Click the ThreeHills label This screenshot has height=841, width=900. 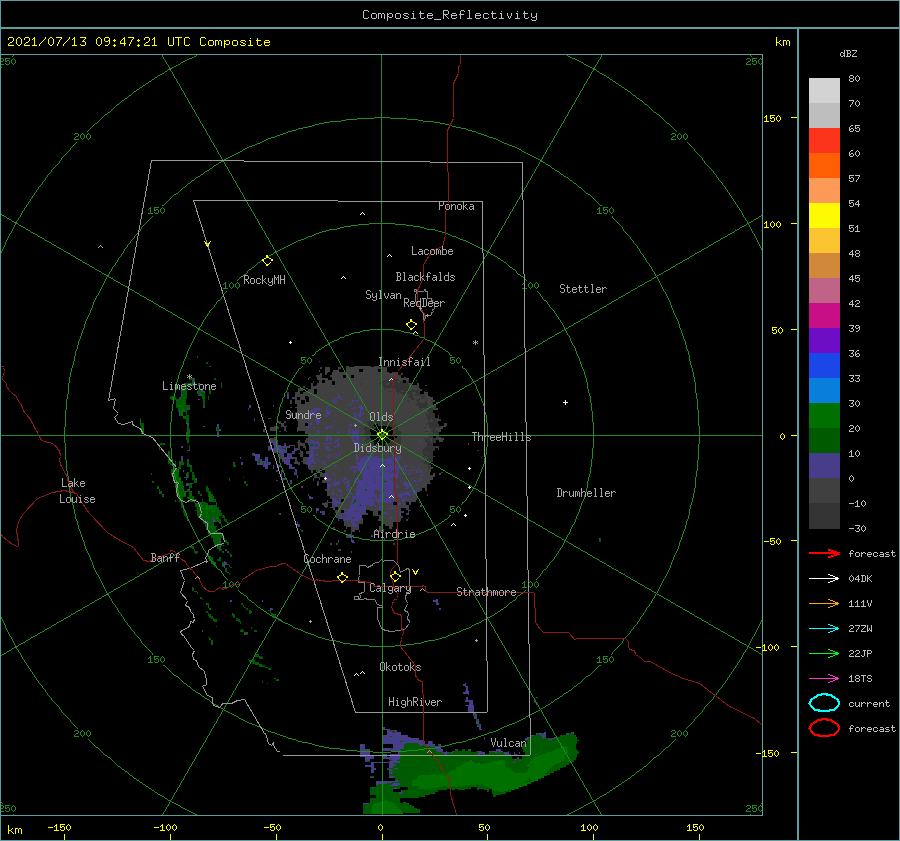pyautogui.click(x=501, y=437)
